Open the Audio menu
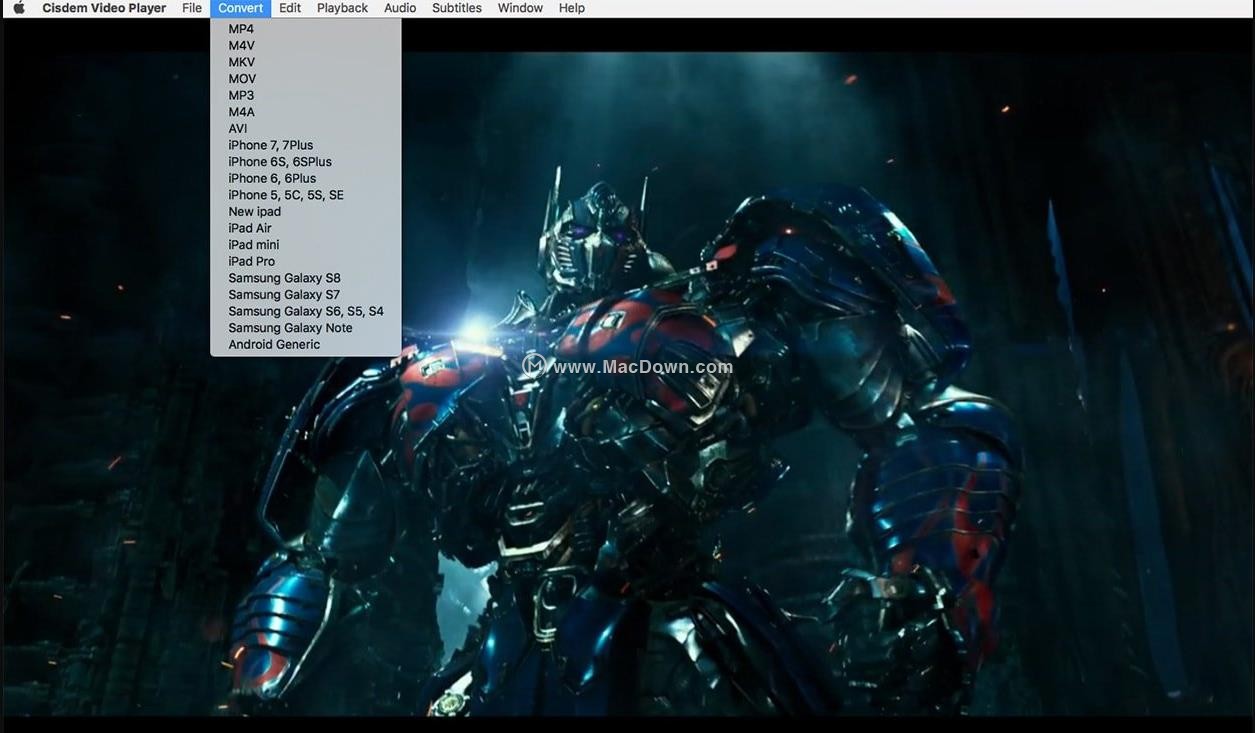Viewport: 1255px width, 733px height. [400, 8]
